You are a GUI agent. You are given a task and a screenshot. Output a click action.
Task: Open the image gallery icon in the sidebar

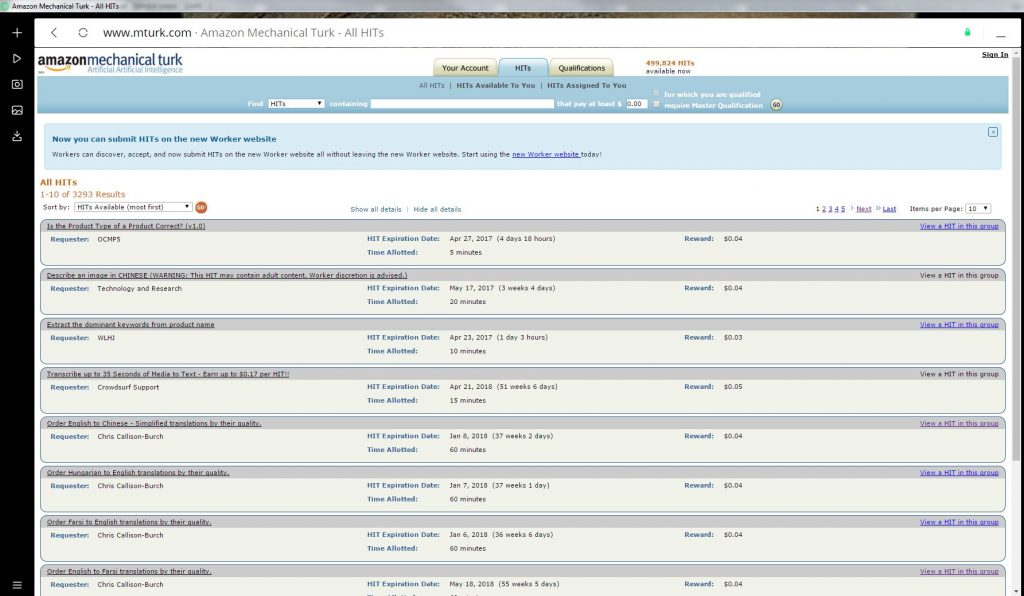[17, 111]
